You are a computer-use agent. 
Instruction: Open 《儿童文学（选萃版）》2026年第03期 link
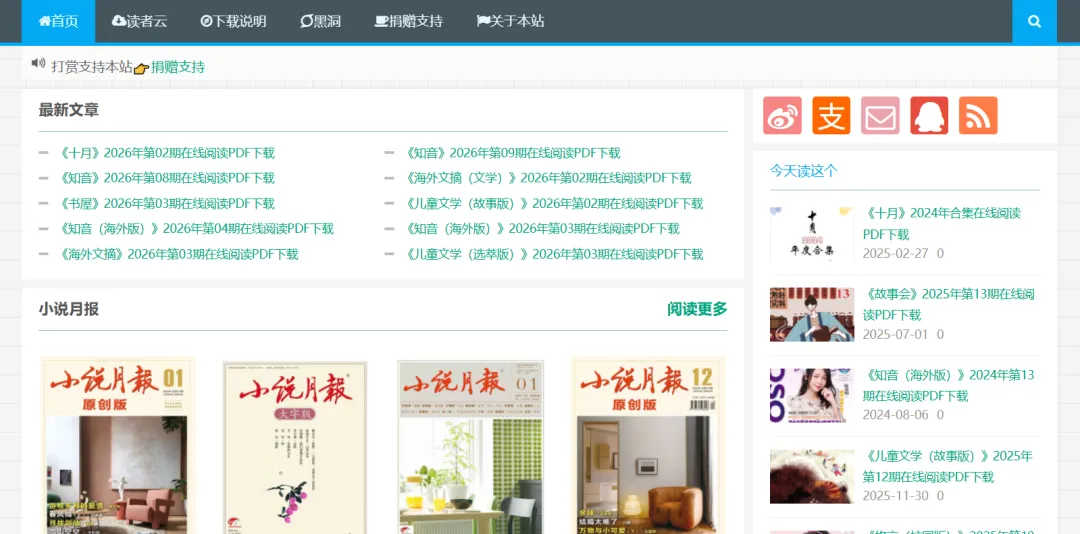point(553,254)
